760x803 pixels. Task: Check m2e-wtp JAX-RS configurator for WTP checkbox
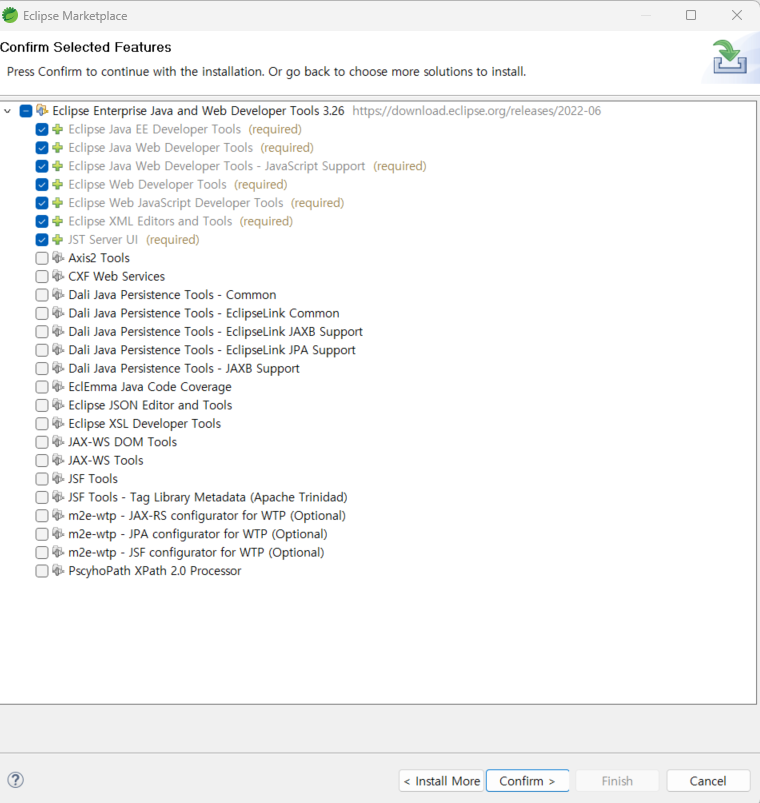42,516
